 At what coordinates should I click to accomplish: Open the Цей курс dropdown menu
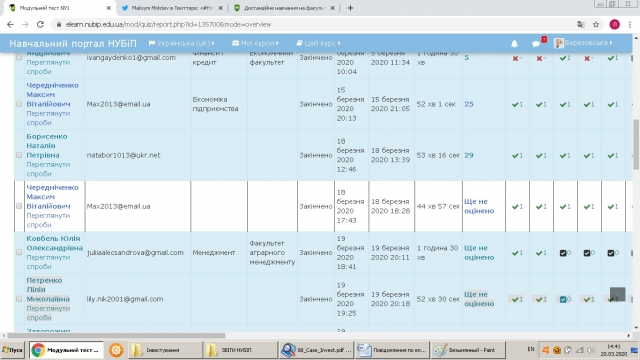[x=318, y=43]
